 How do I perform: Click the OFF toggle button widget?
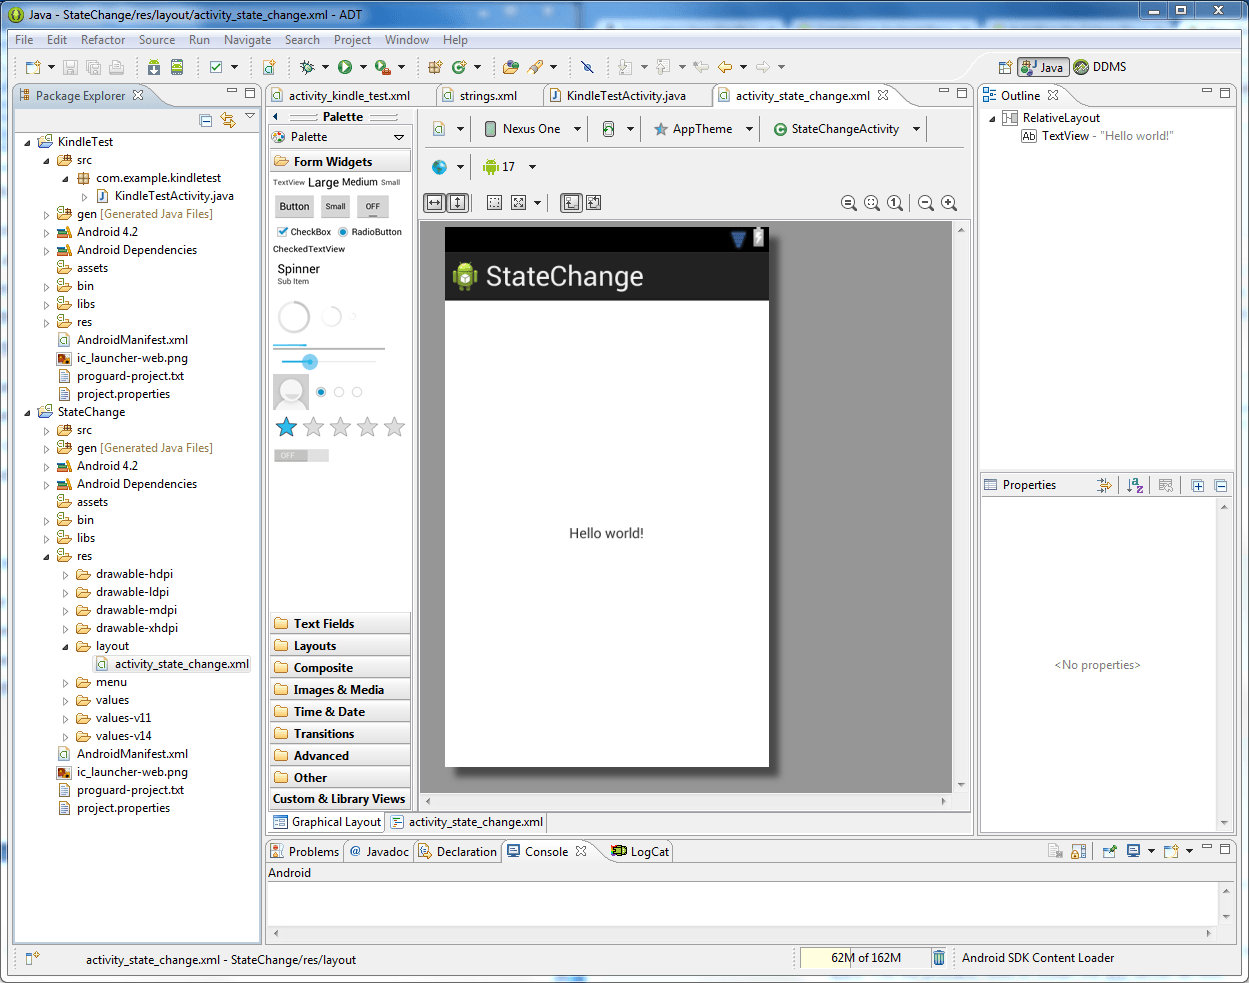[x=372, y=207]
